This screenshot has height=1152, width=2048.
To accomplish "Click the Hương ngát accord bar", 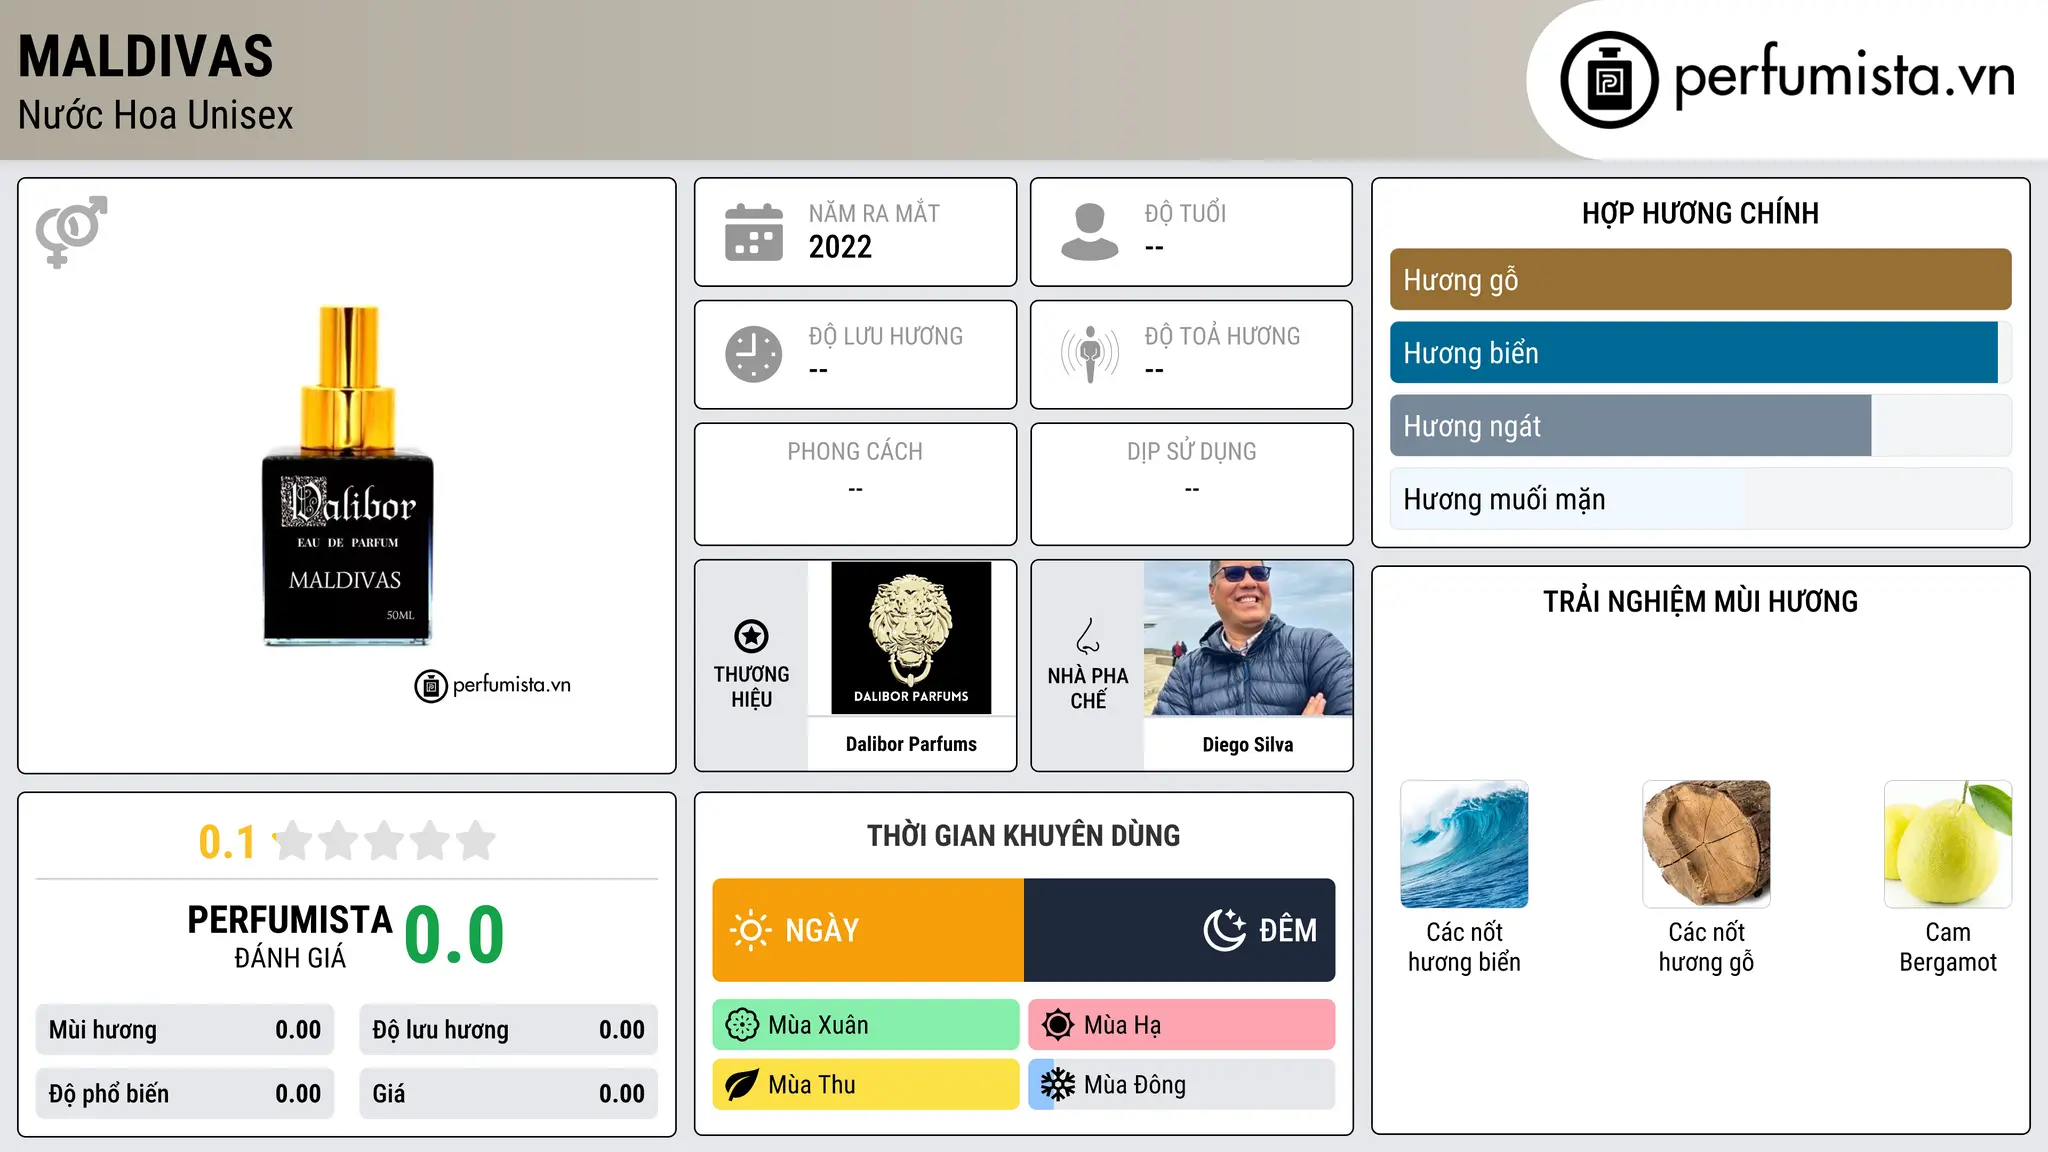I will tap(1701, 426).
